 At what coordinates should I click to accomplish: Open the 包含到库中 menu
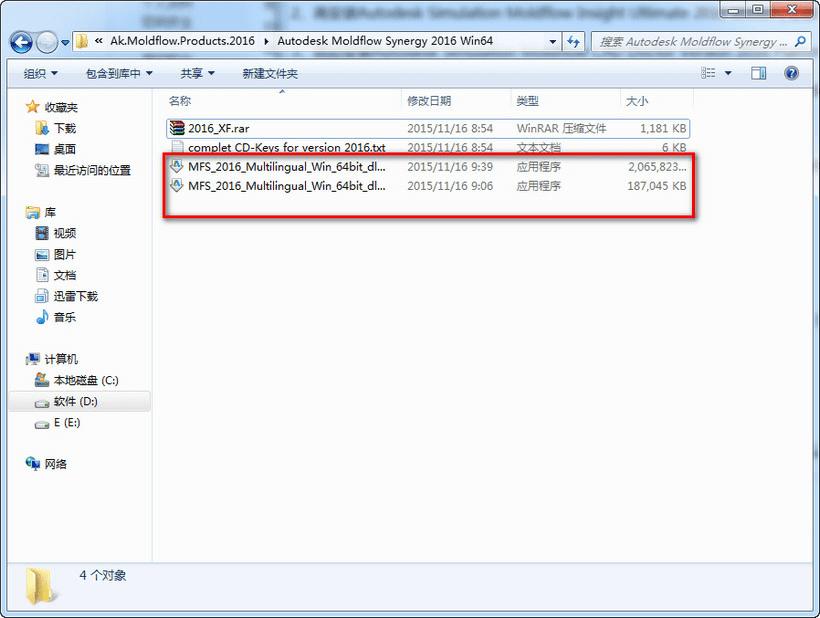pos(119,74)
